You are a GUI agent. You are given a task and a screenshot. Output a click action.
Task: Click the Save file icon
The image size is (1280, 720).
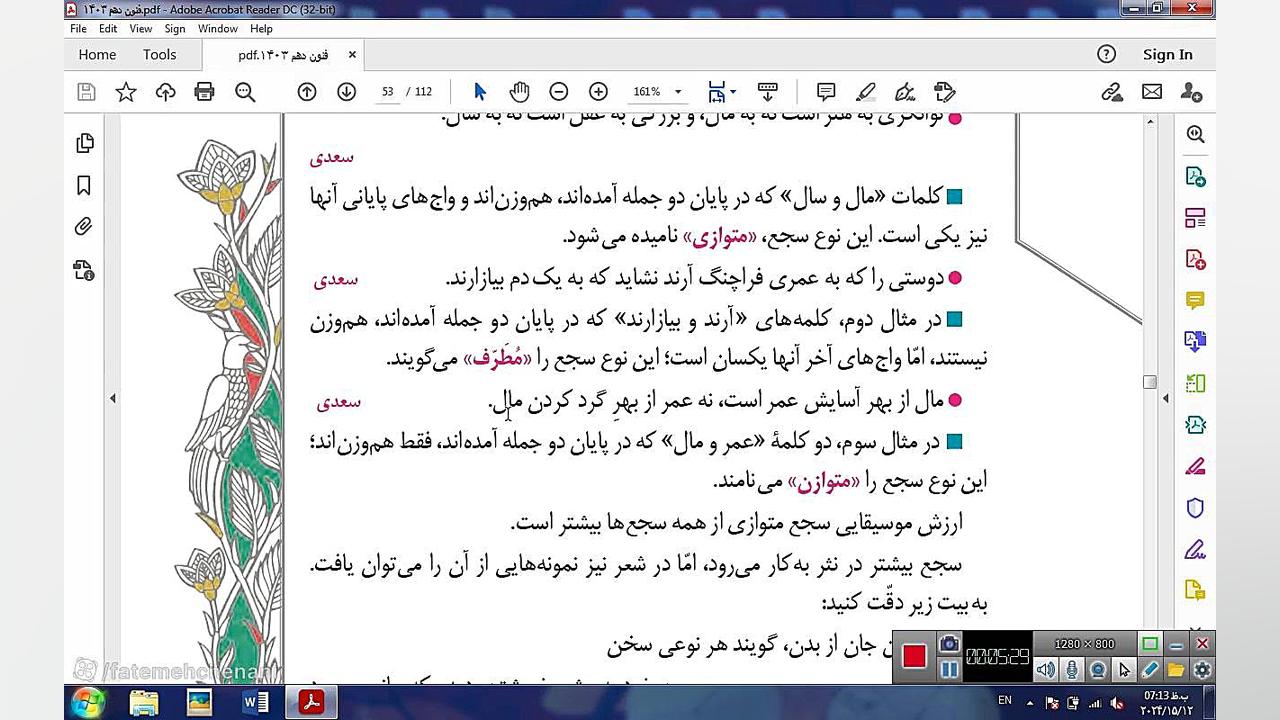tap(86, 92)
